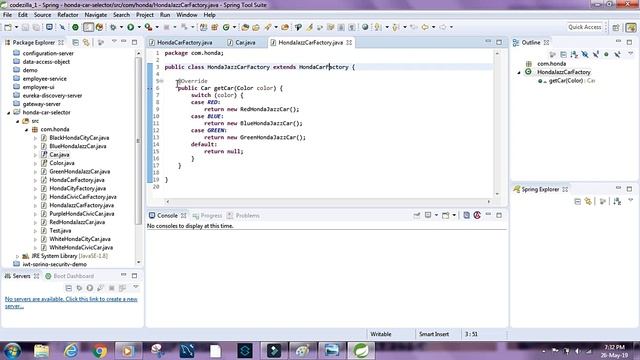This screenshot has height=360, width=640.
Task: Click the Display Selected Console icon
Action: 428,215
